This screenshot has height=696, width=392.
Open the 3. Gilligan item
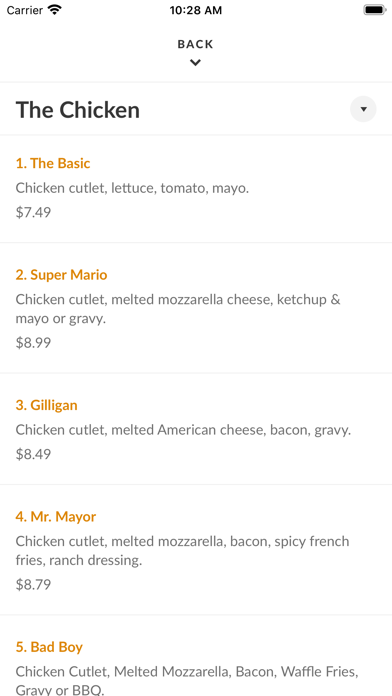[x=47, y=405]
